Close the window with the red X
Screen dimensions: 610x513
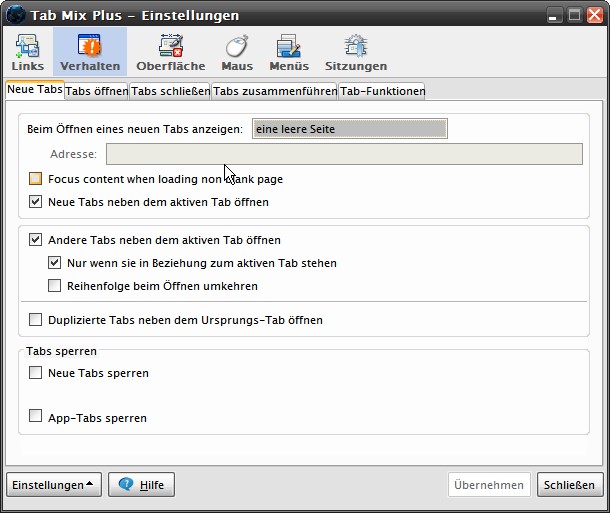tap(595, 15)
